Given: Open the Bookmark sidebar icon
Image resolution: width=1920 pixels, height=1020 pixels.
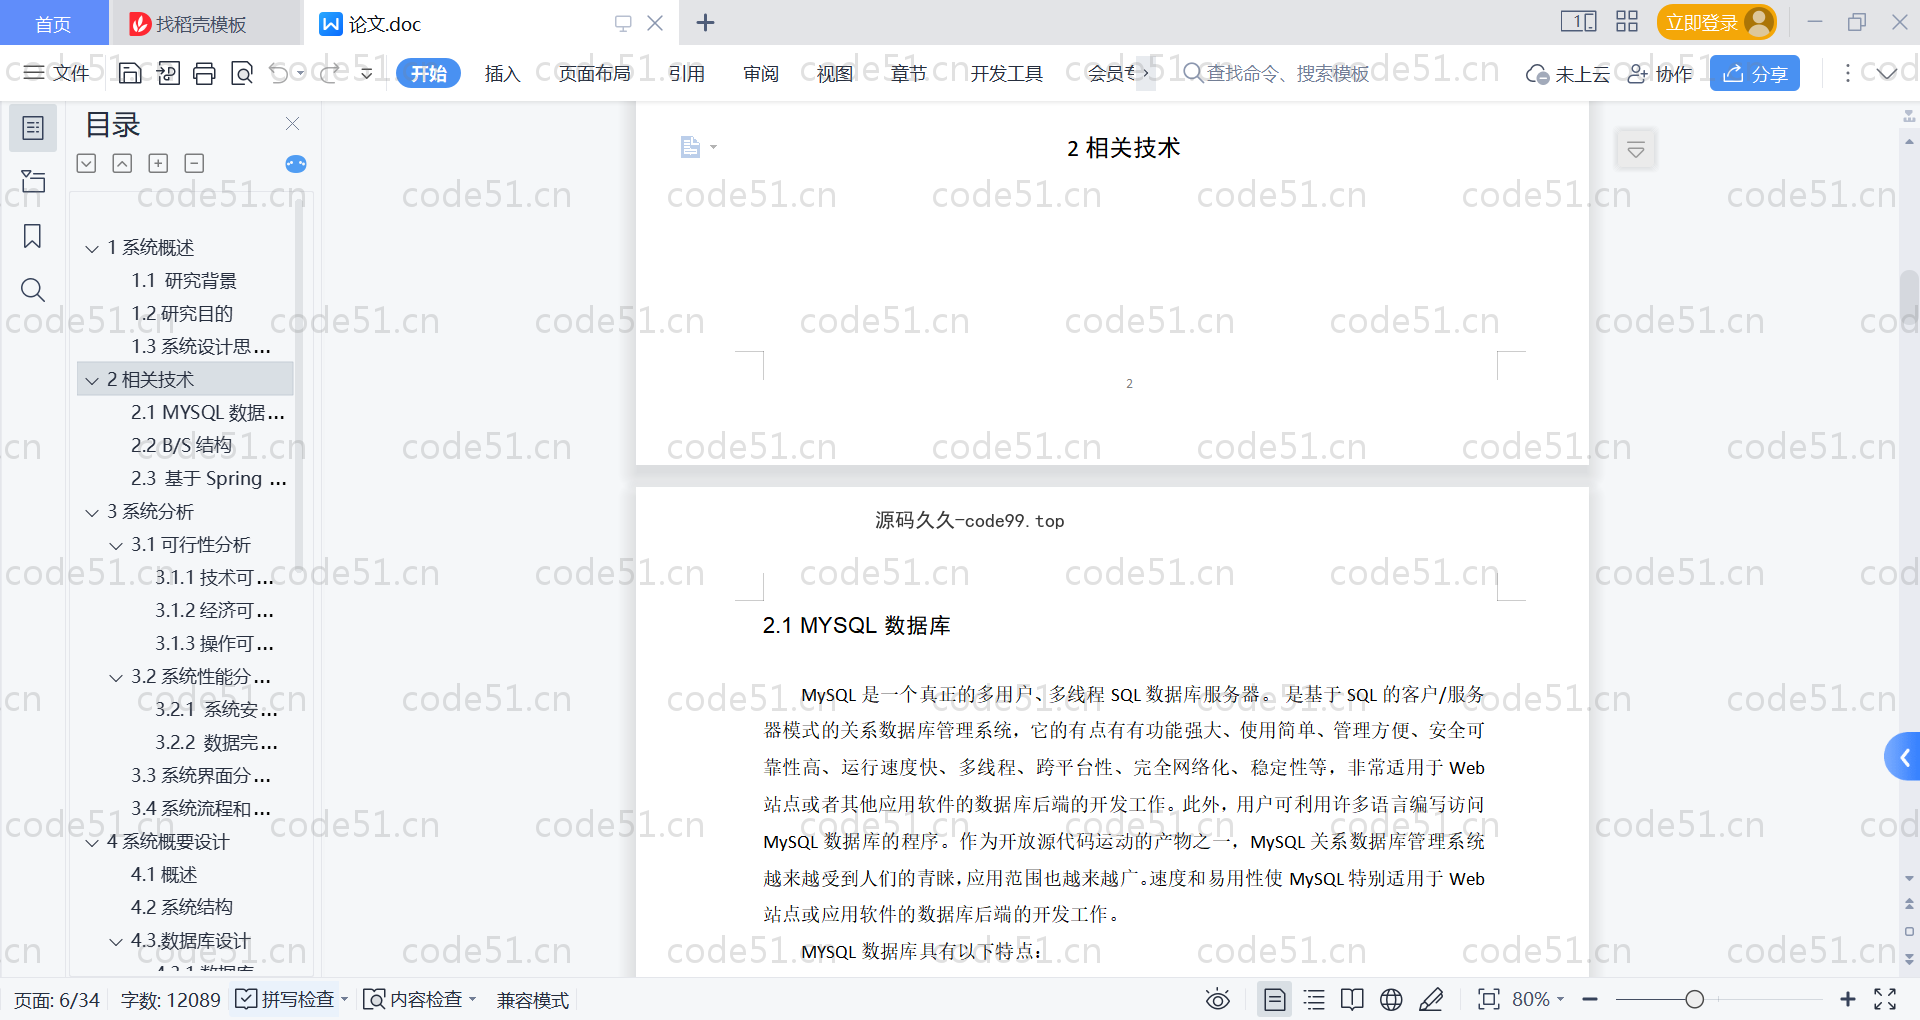Looking at the screenshot, I should tap(33, 236).
